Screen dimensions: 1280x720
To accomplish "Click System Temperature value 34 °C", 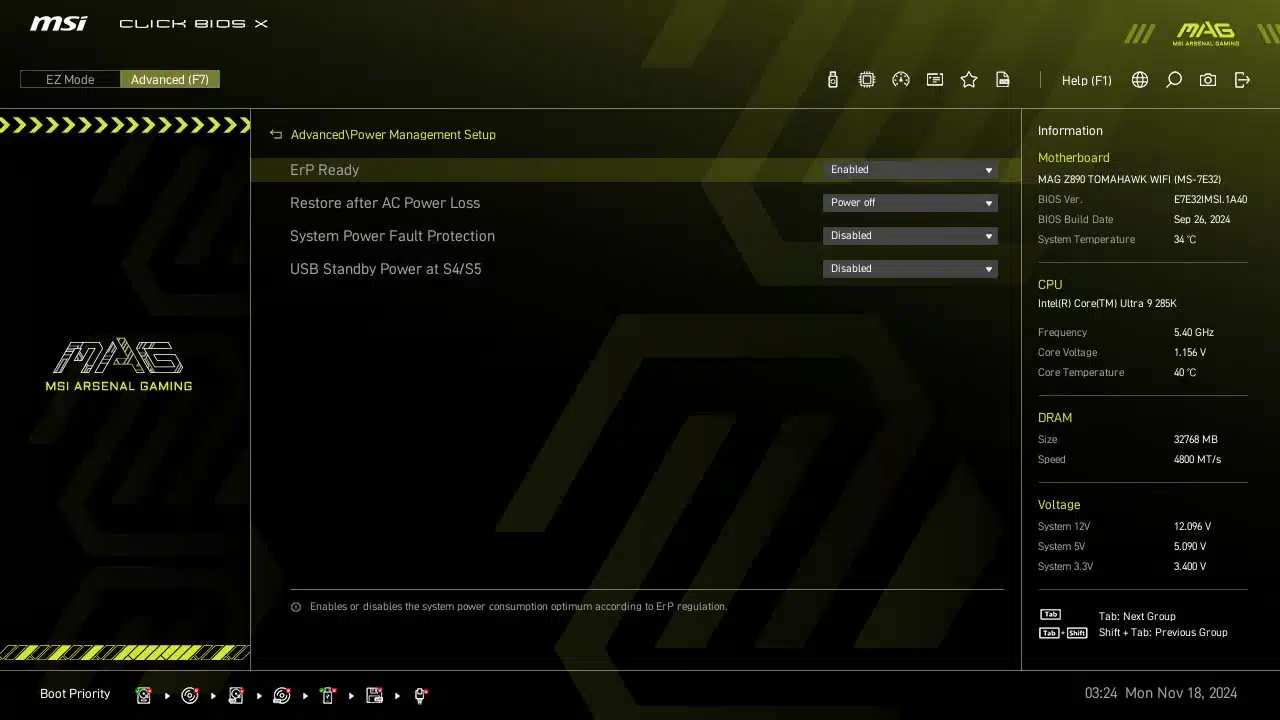I will point(1185,240).
